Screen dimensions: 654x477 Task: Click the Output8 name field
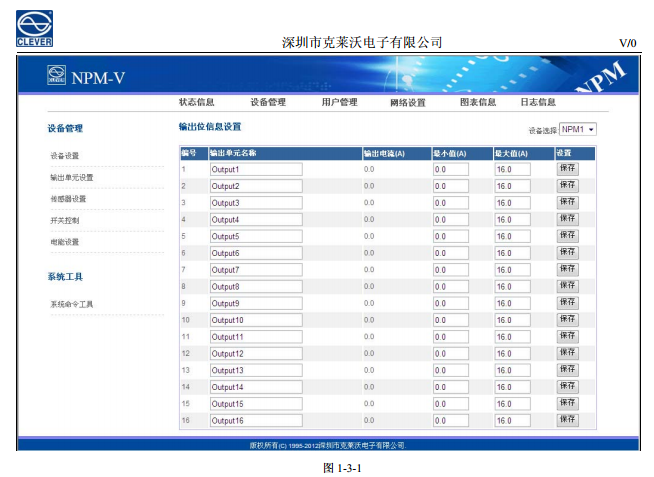click(x=256, y=286)
